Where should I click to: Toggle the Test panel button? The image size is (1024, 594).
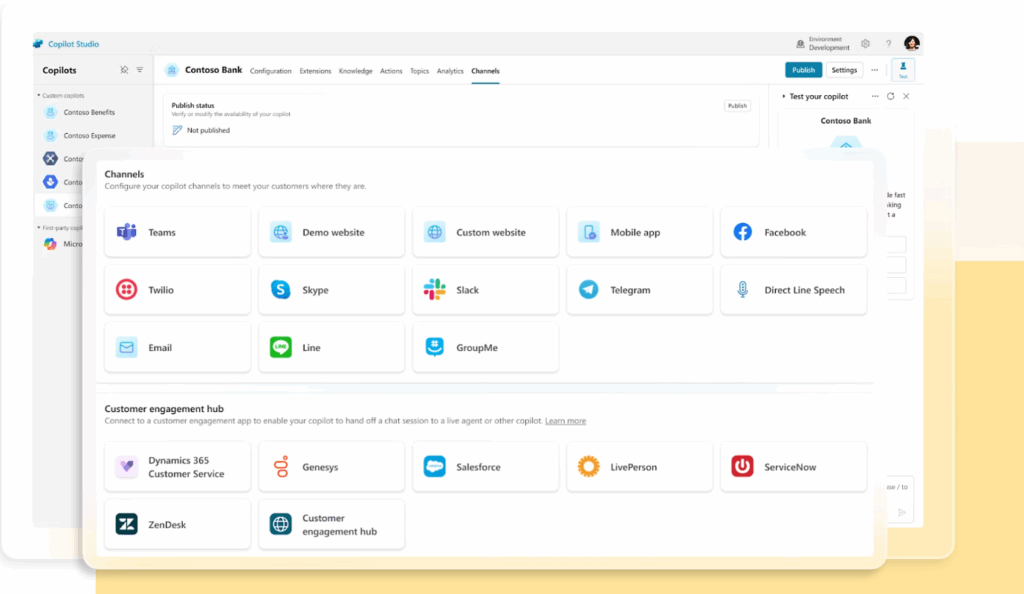pyautogui.click(x=903, y=69)
